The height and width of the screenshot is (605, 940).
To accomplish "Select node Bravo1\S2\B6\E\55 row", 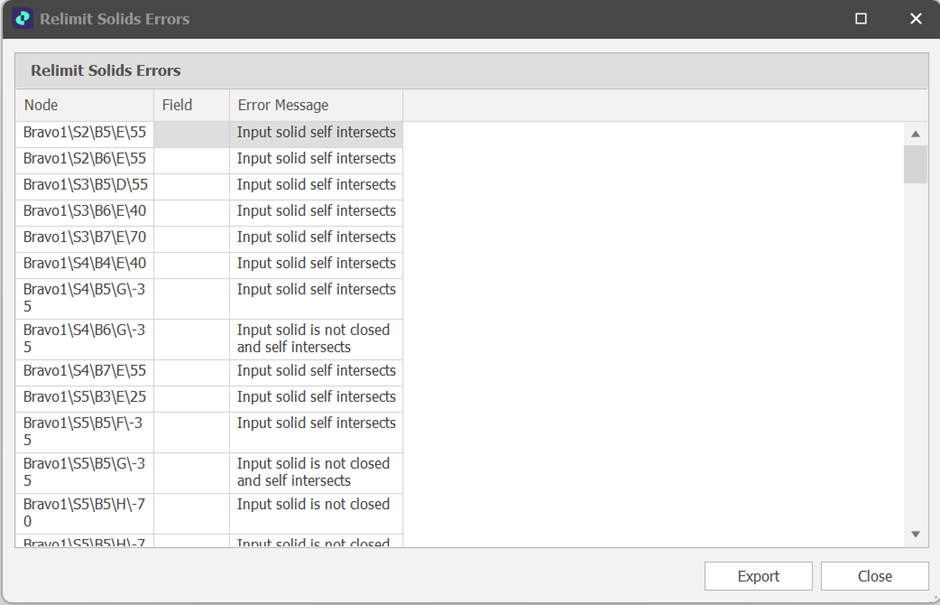I will [x=84, y=159].
